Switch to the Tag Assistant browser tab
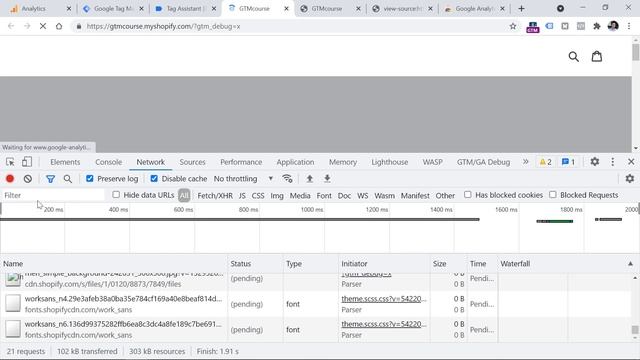 coord(184,9)
